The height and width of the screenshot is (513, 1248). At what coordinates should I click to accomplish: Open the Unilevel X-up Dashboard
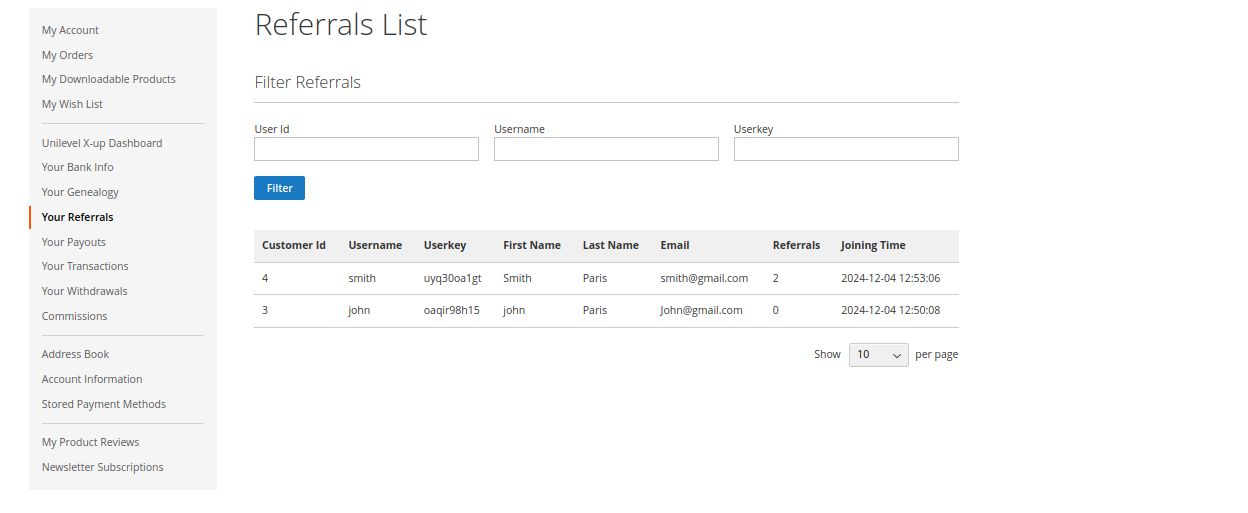point(102,143)
